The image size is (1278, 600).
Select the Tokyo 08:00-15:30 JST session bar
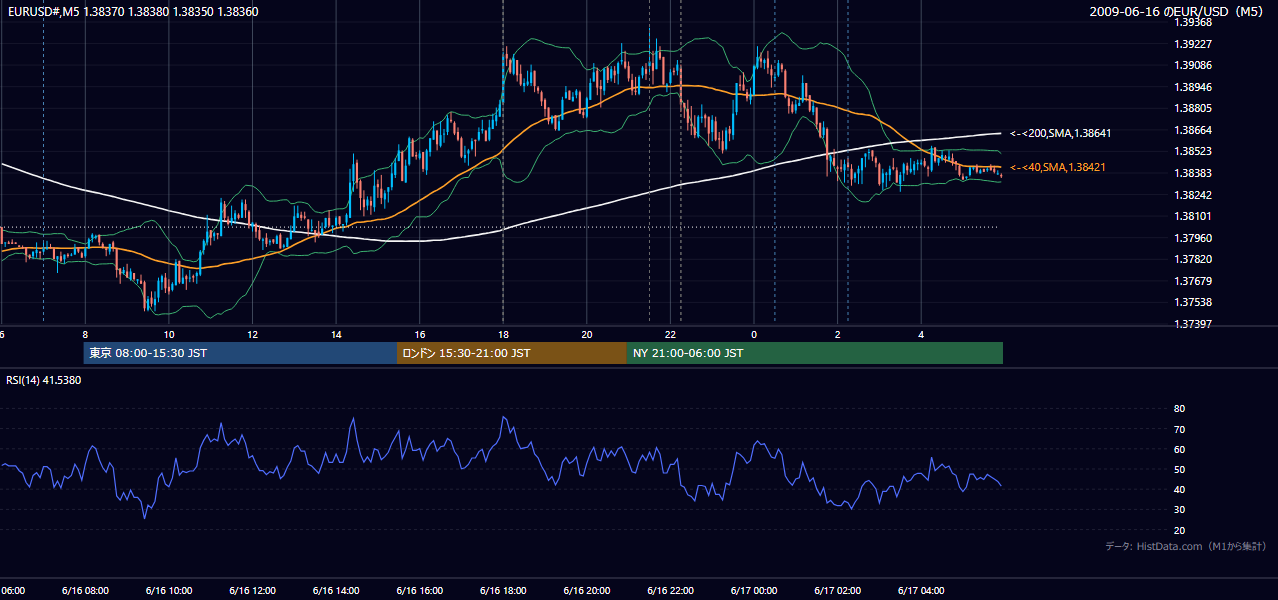[x=240, y=353]
